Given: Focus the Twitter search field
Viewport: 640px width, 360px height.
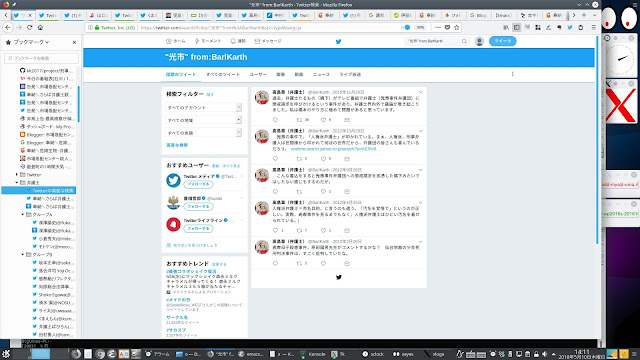Looking at the screenshot, I should click(437, 41).
